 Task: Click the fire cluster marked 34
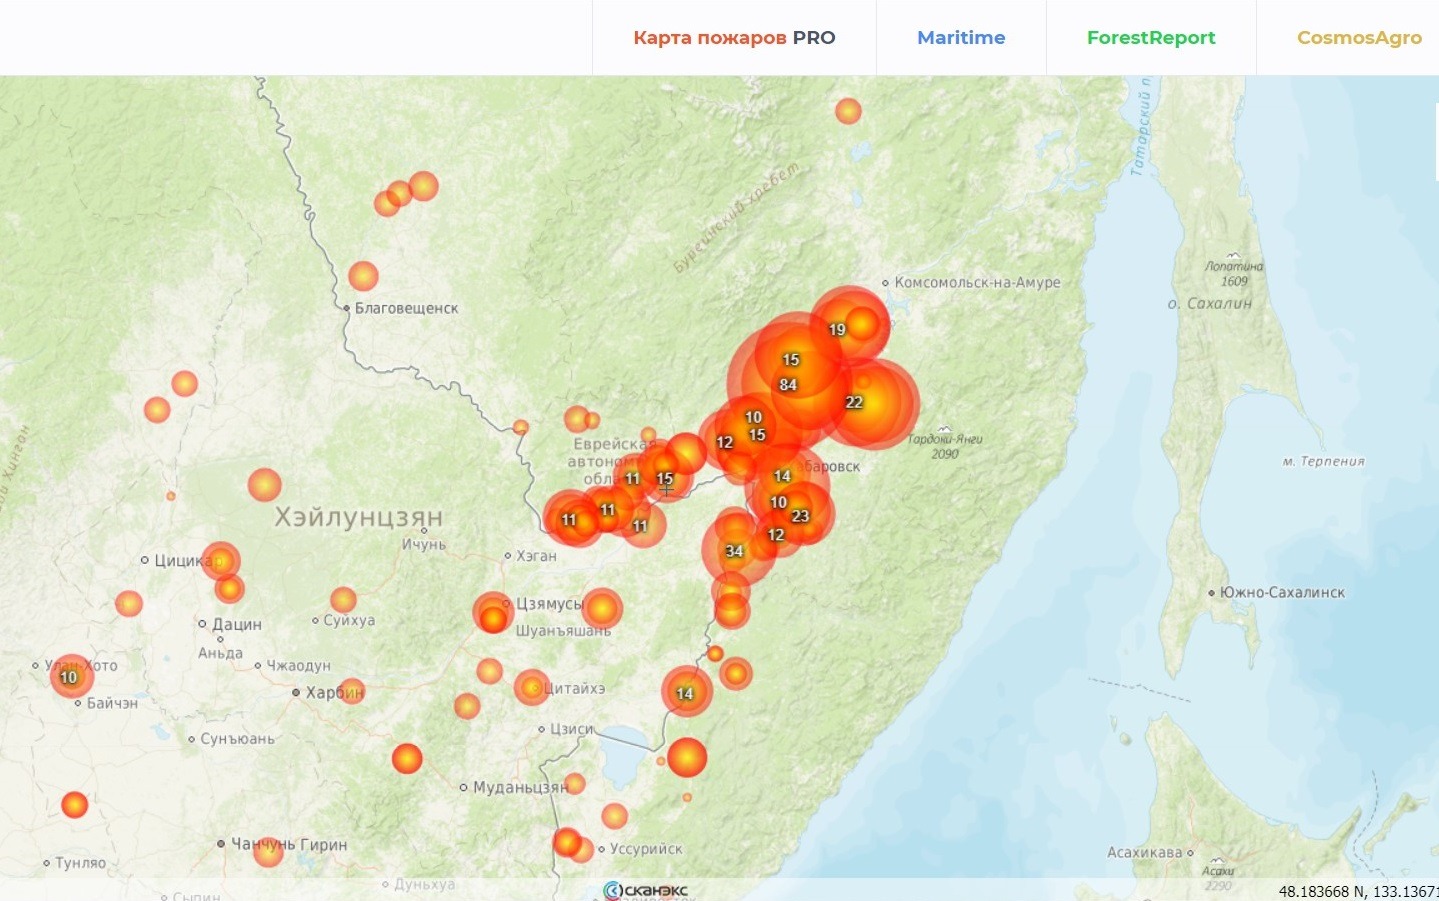click(735, 551)
